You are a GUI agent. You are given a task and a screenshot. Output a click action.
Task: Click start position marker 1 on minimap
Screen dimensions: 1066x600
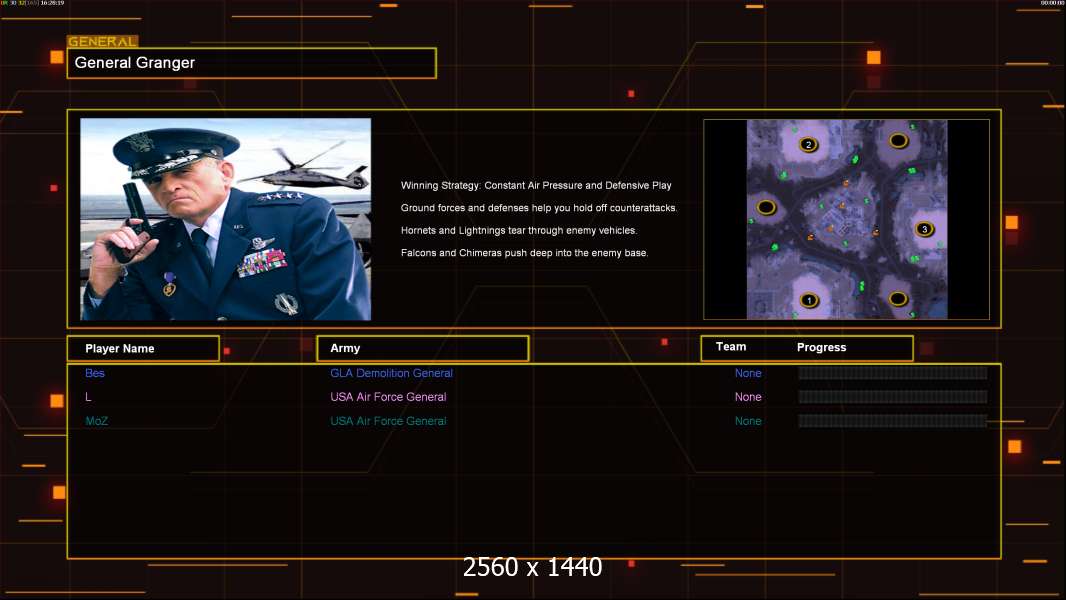point(809,300)
